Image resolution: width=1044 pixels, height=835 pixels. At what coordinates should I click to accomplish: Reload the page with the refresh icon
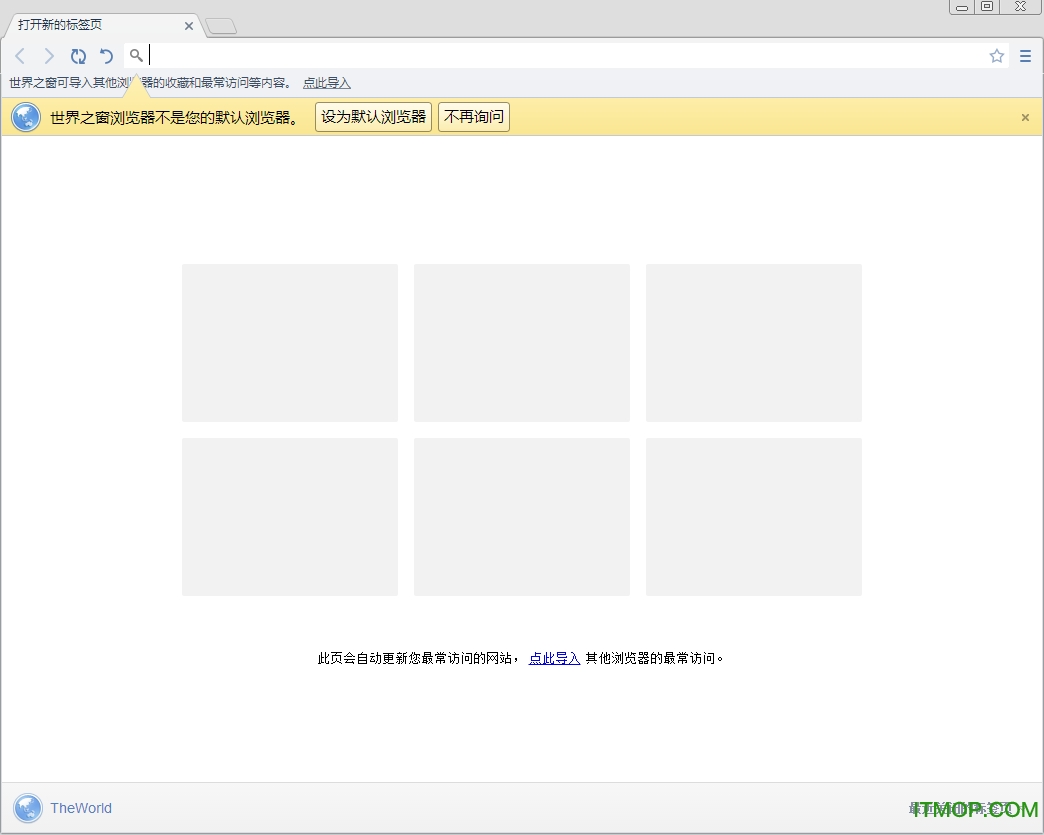78,56
